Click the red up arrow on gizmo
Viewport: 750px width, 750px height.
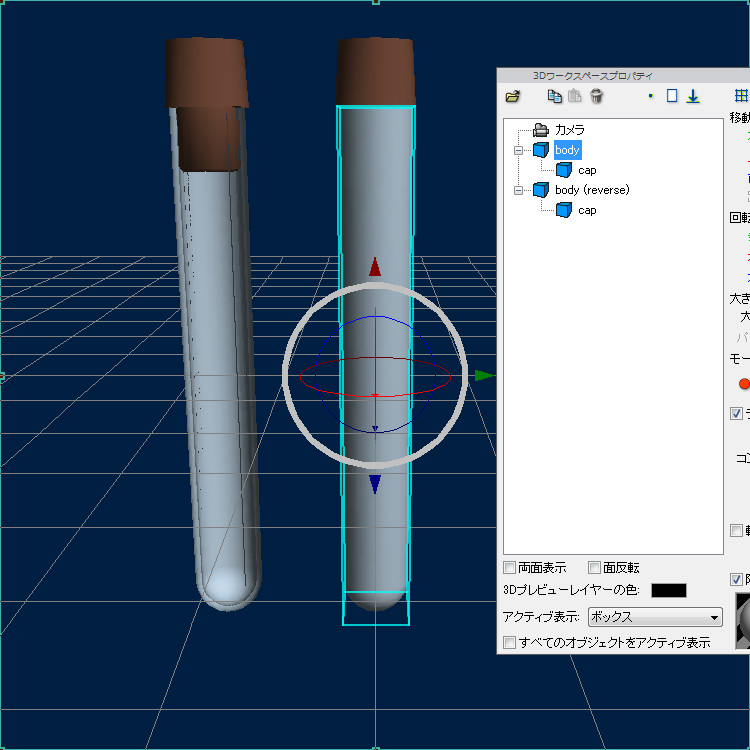point(375,267)
